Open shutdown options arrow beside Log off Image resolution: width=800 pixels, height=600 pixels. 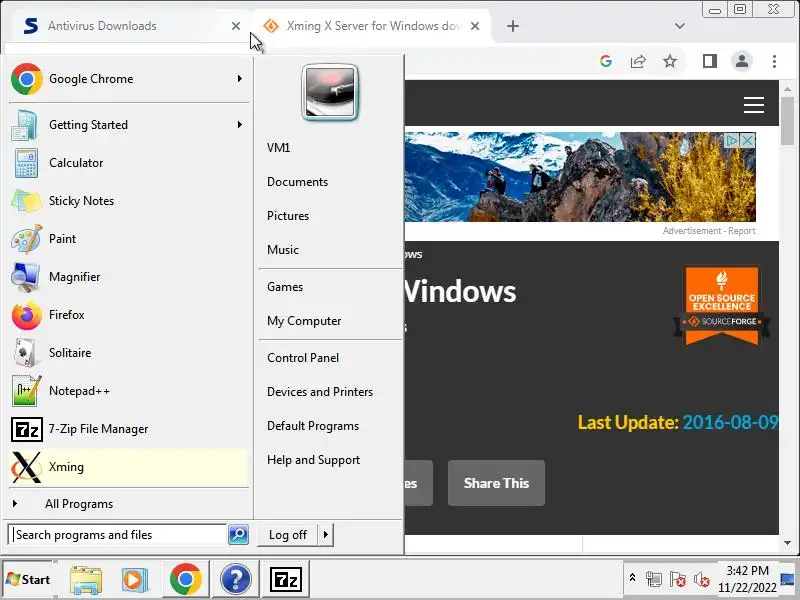(x=326, y=535)
